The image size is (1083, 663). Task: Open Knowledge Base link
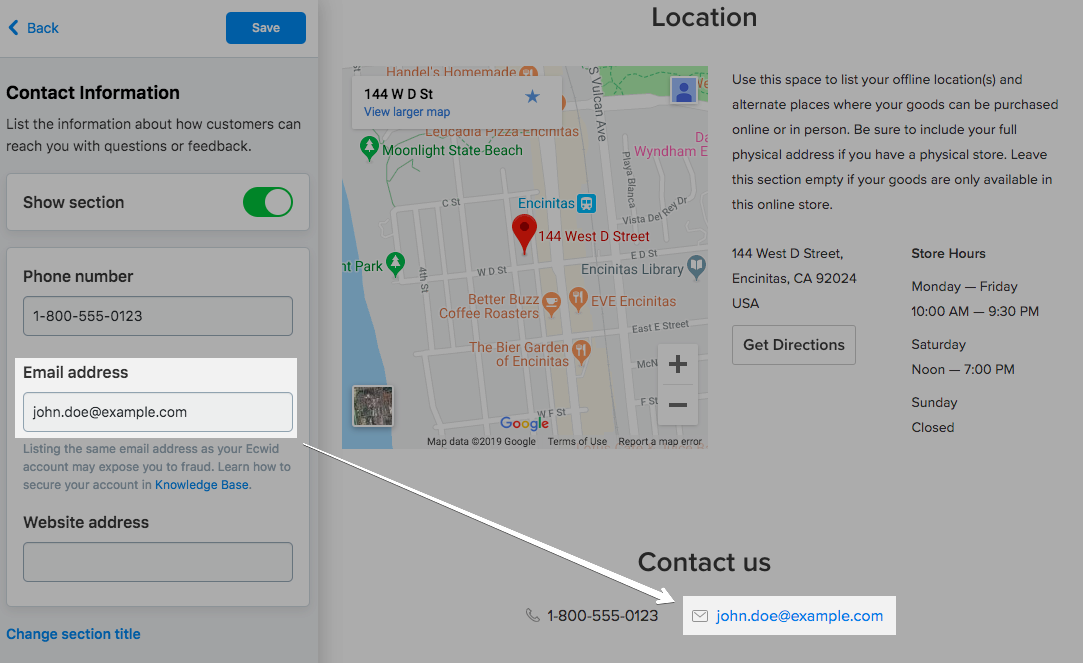click(201, 484)
